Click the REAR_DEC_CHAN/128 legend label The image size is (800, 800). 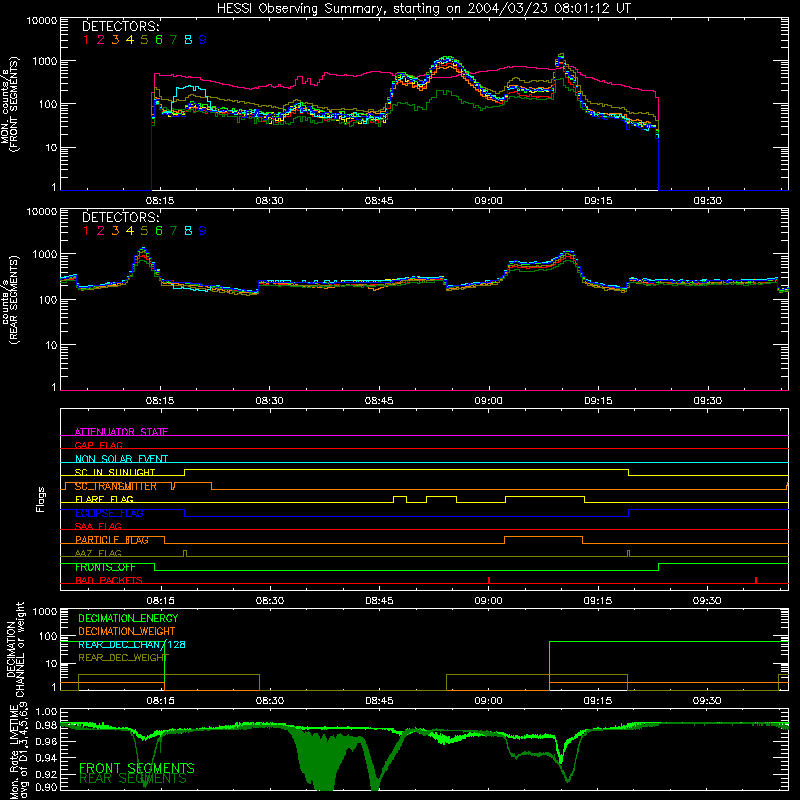pyautogui.click(x=132, y=645)
